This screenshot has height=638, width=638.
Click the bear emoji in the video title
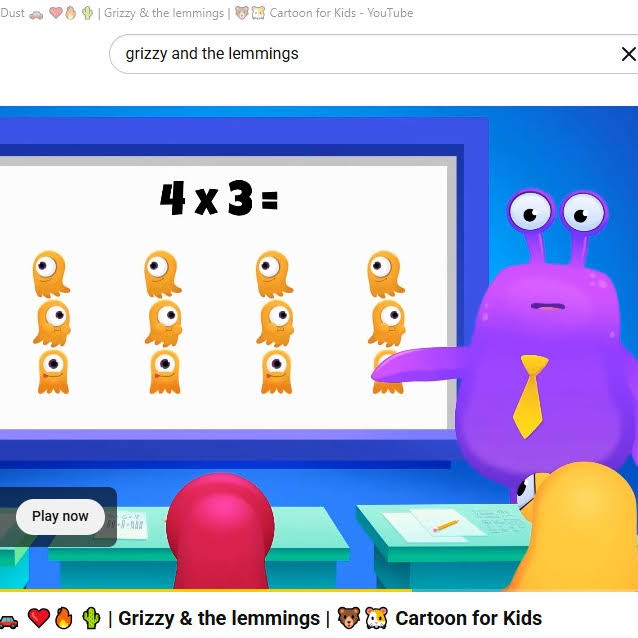[349, 618]
